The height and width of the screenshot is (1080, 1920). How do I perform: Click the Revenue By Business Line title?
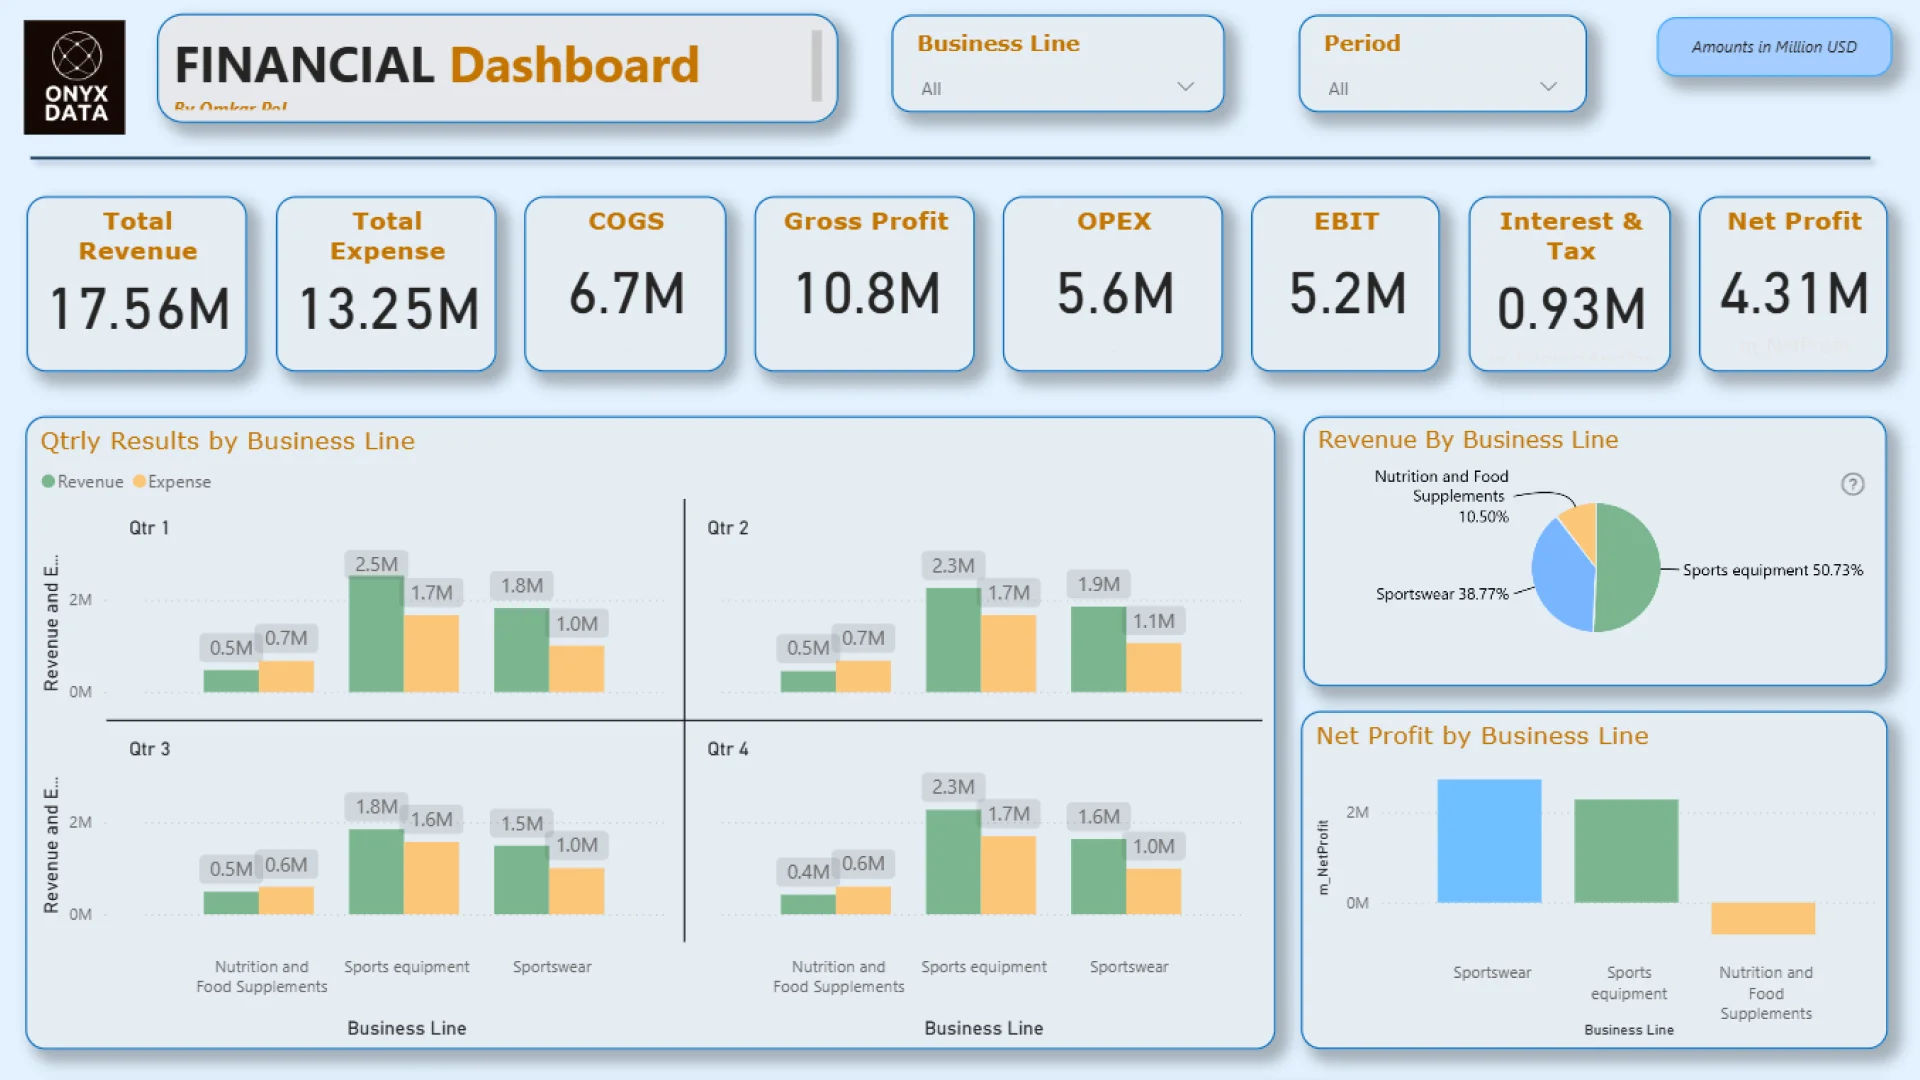tap(1467, 440)
